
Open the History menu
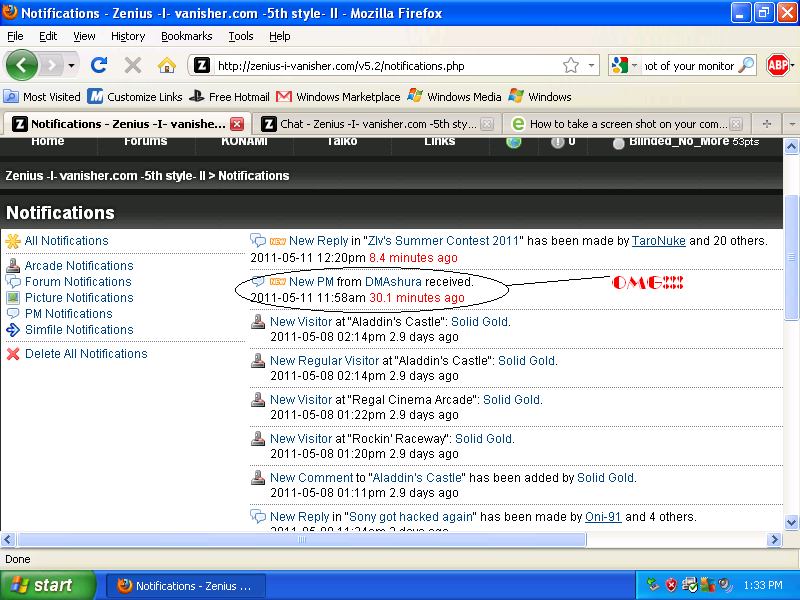pos(128,36)
